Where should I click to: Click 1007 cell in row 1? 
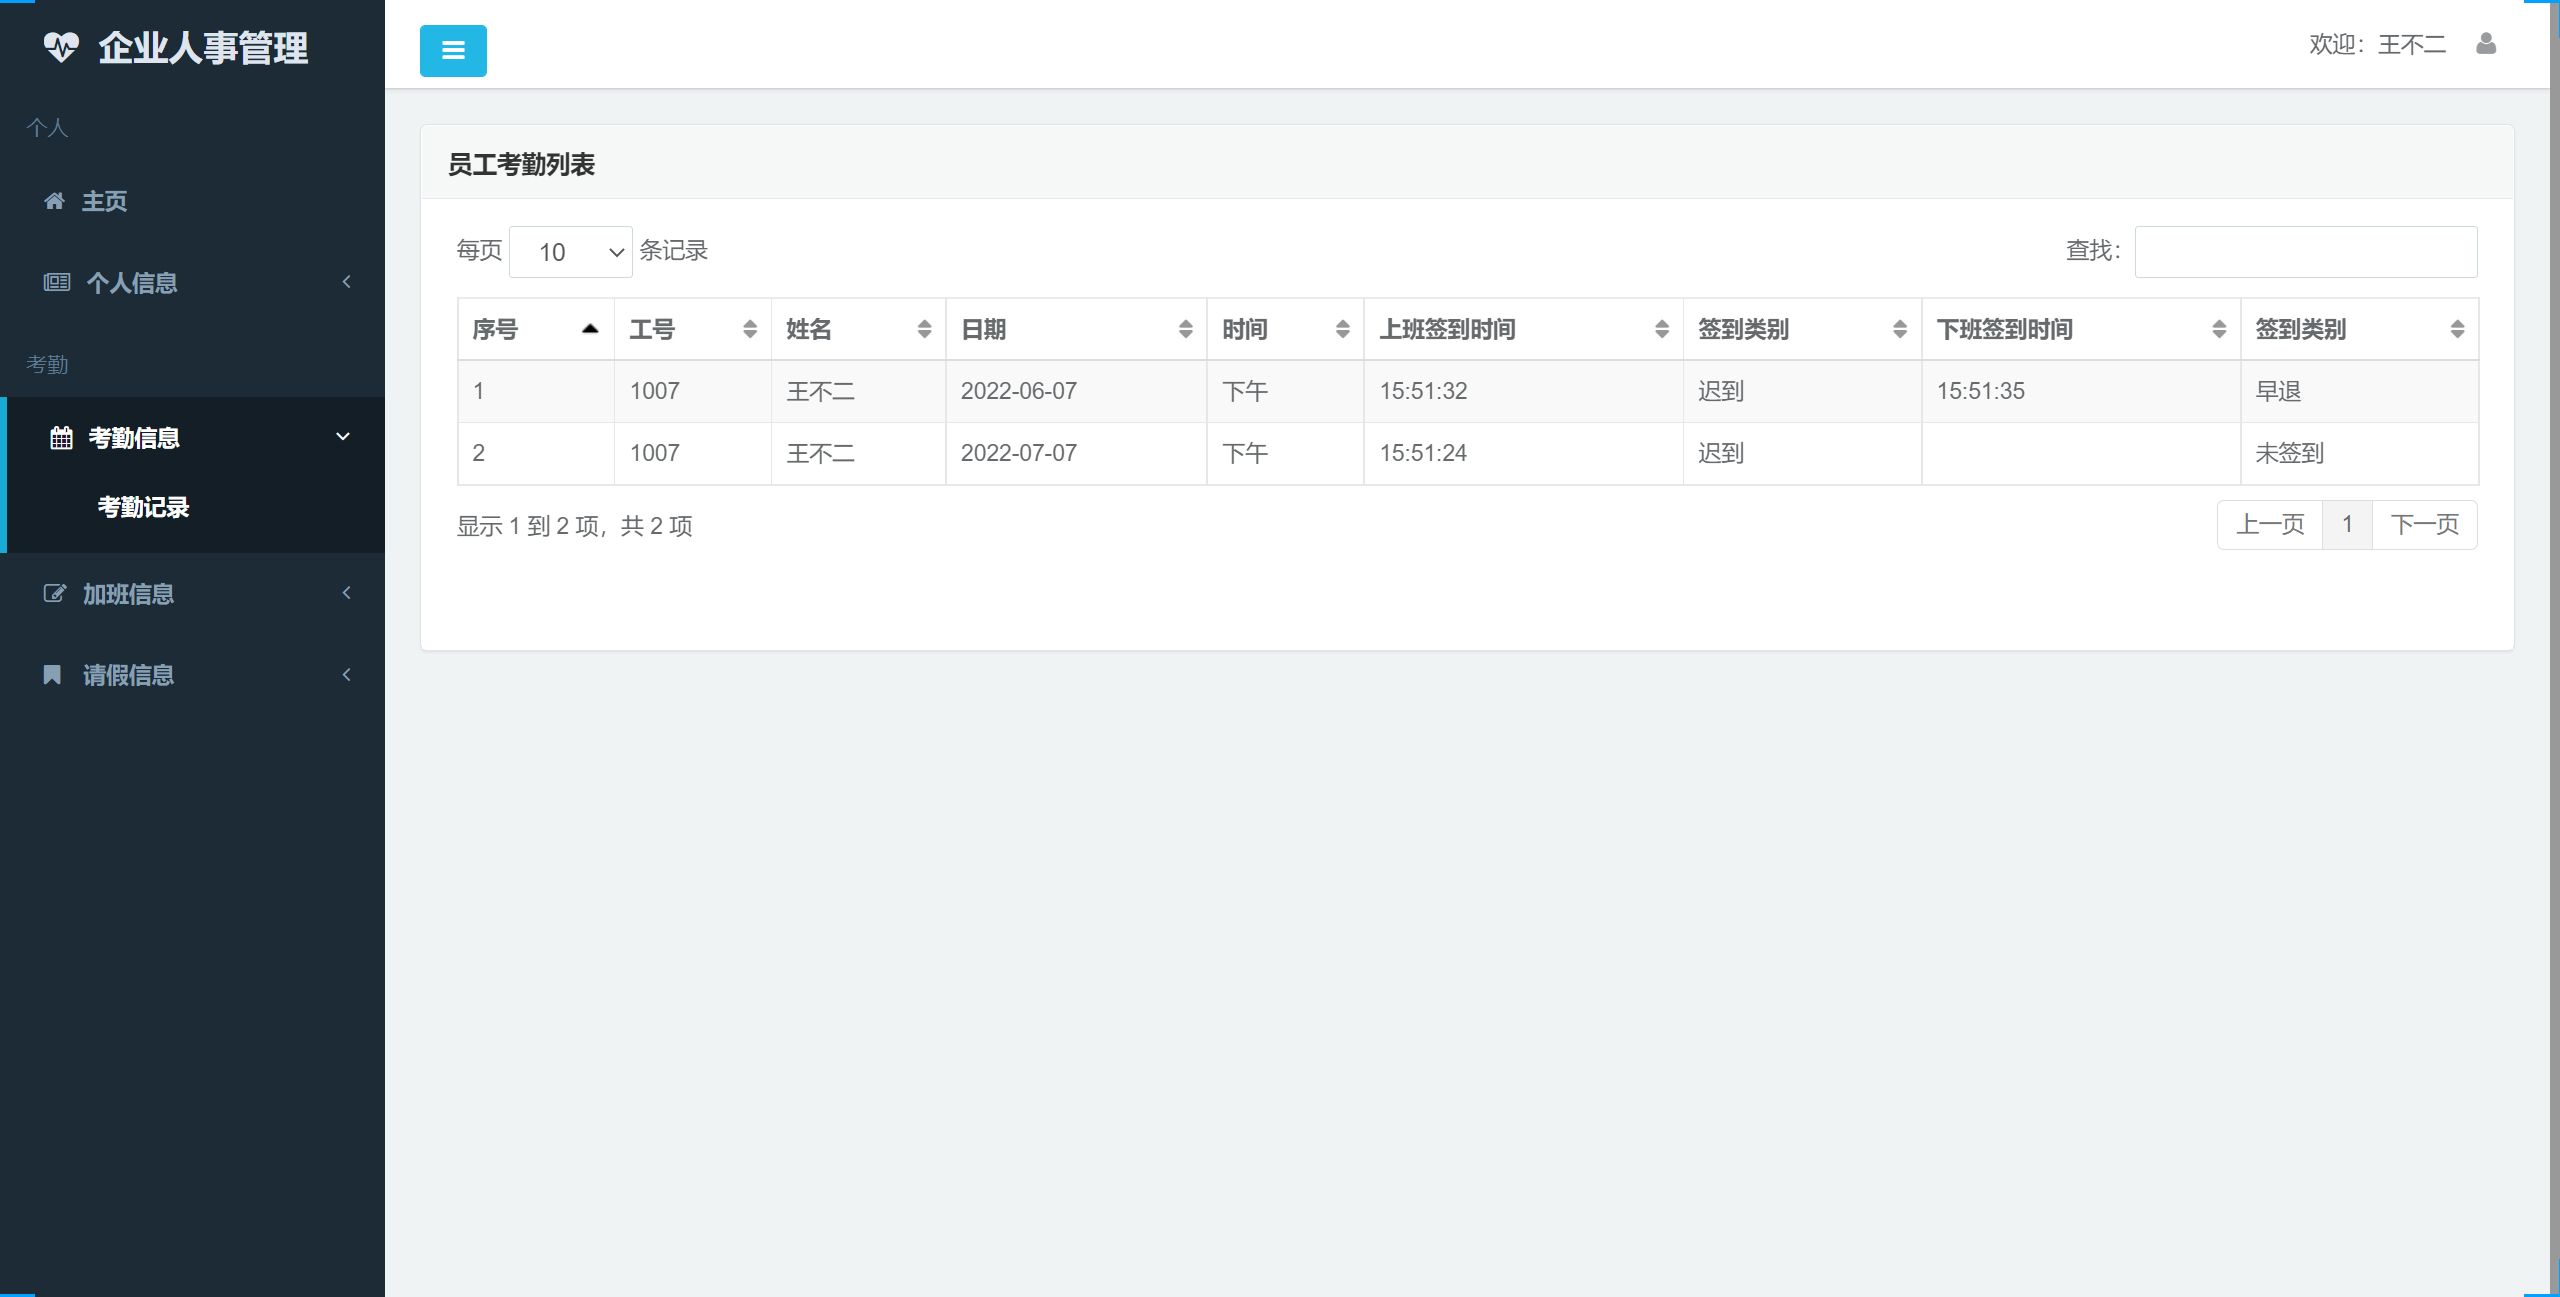click(x=655, y=391)
